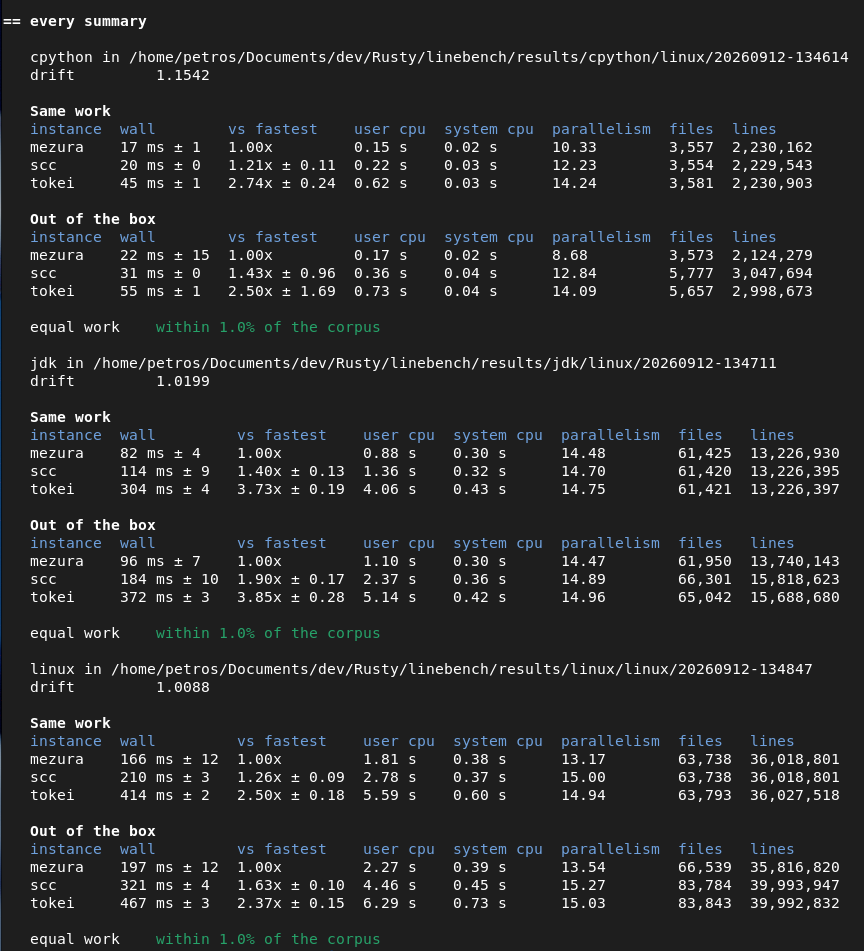Select the cpython results path line
This screenshot has height=951, width=864.
439,57
